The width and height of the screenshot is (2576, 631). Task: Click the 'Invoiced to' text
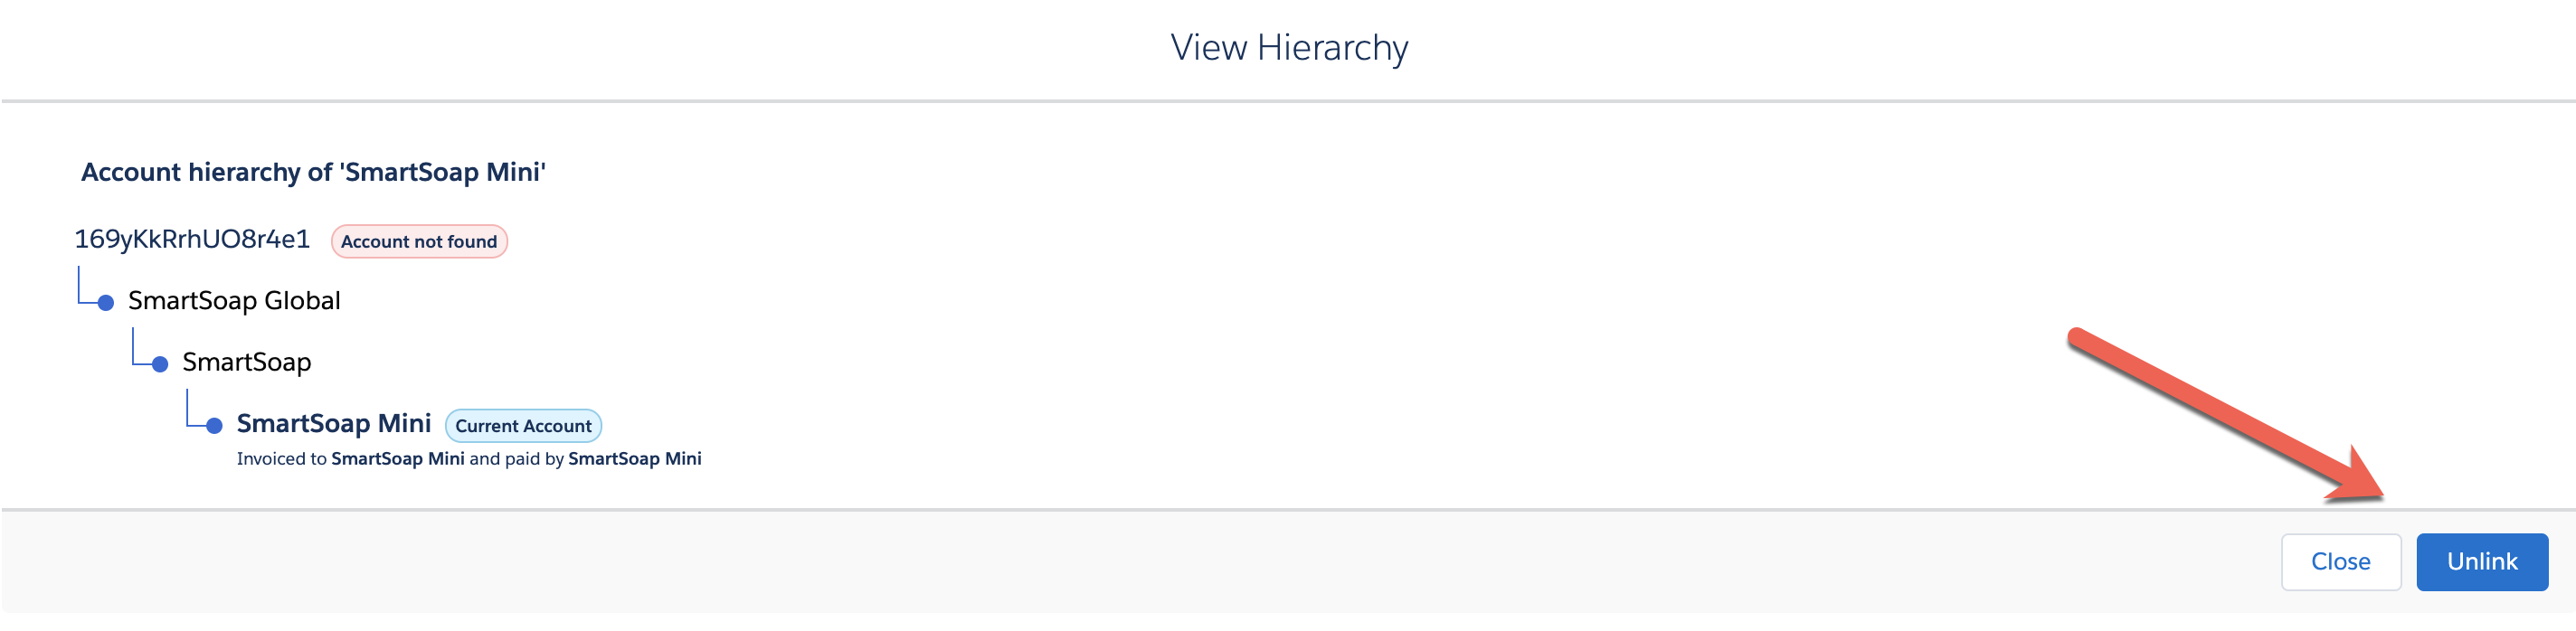click(281, 459)
